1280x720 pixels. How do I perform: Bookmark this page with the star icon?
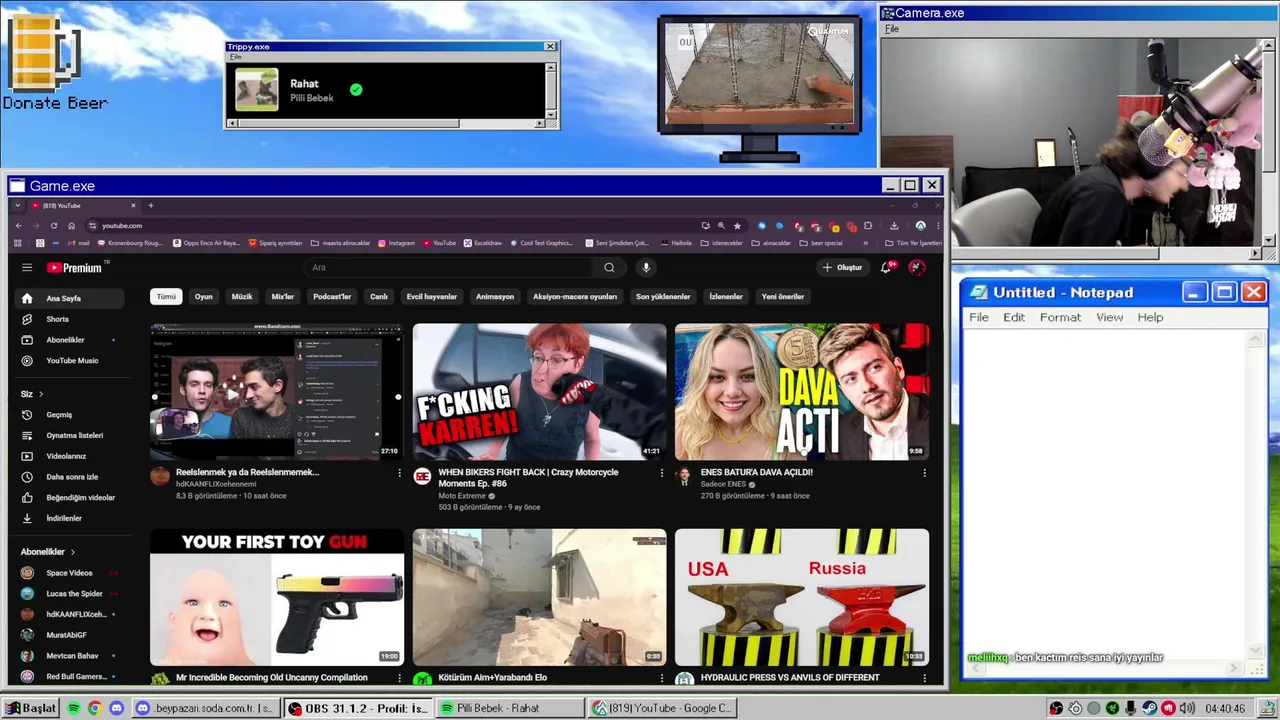click(x=737, y=226)
